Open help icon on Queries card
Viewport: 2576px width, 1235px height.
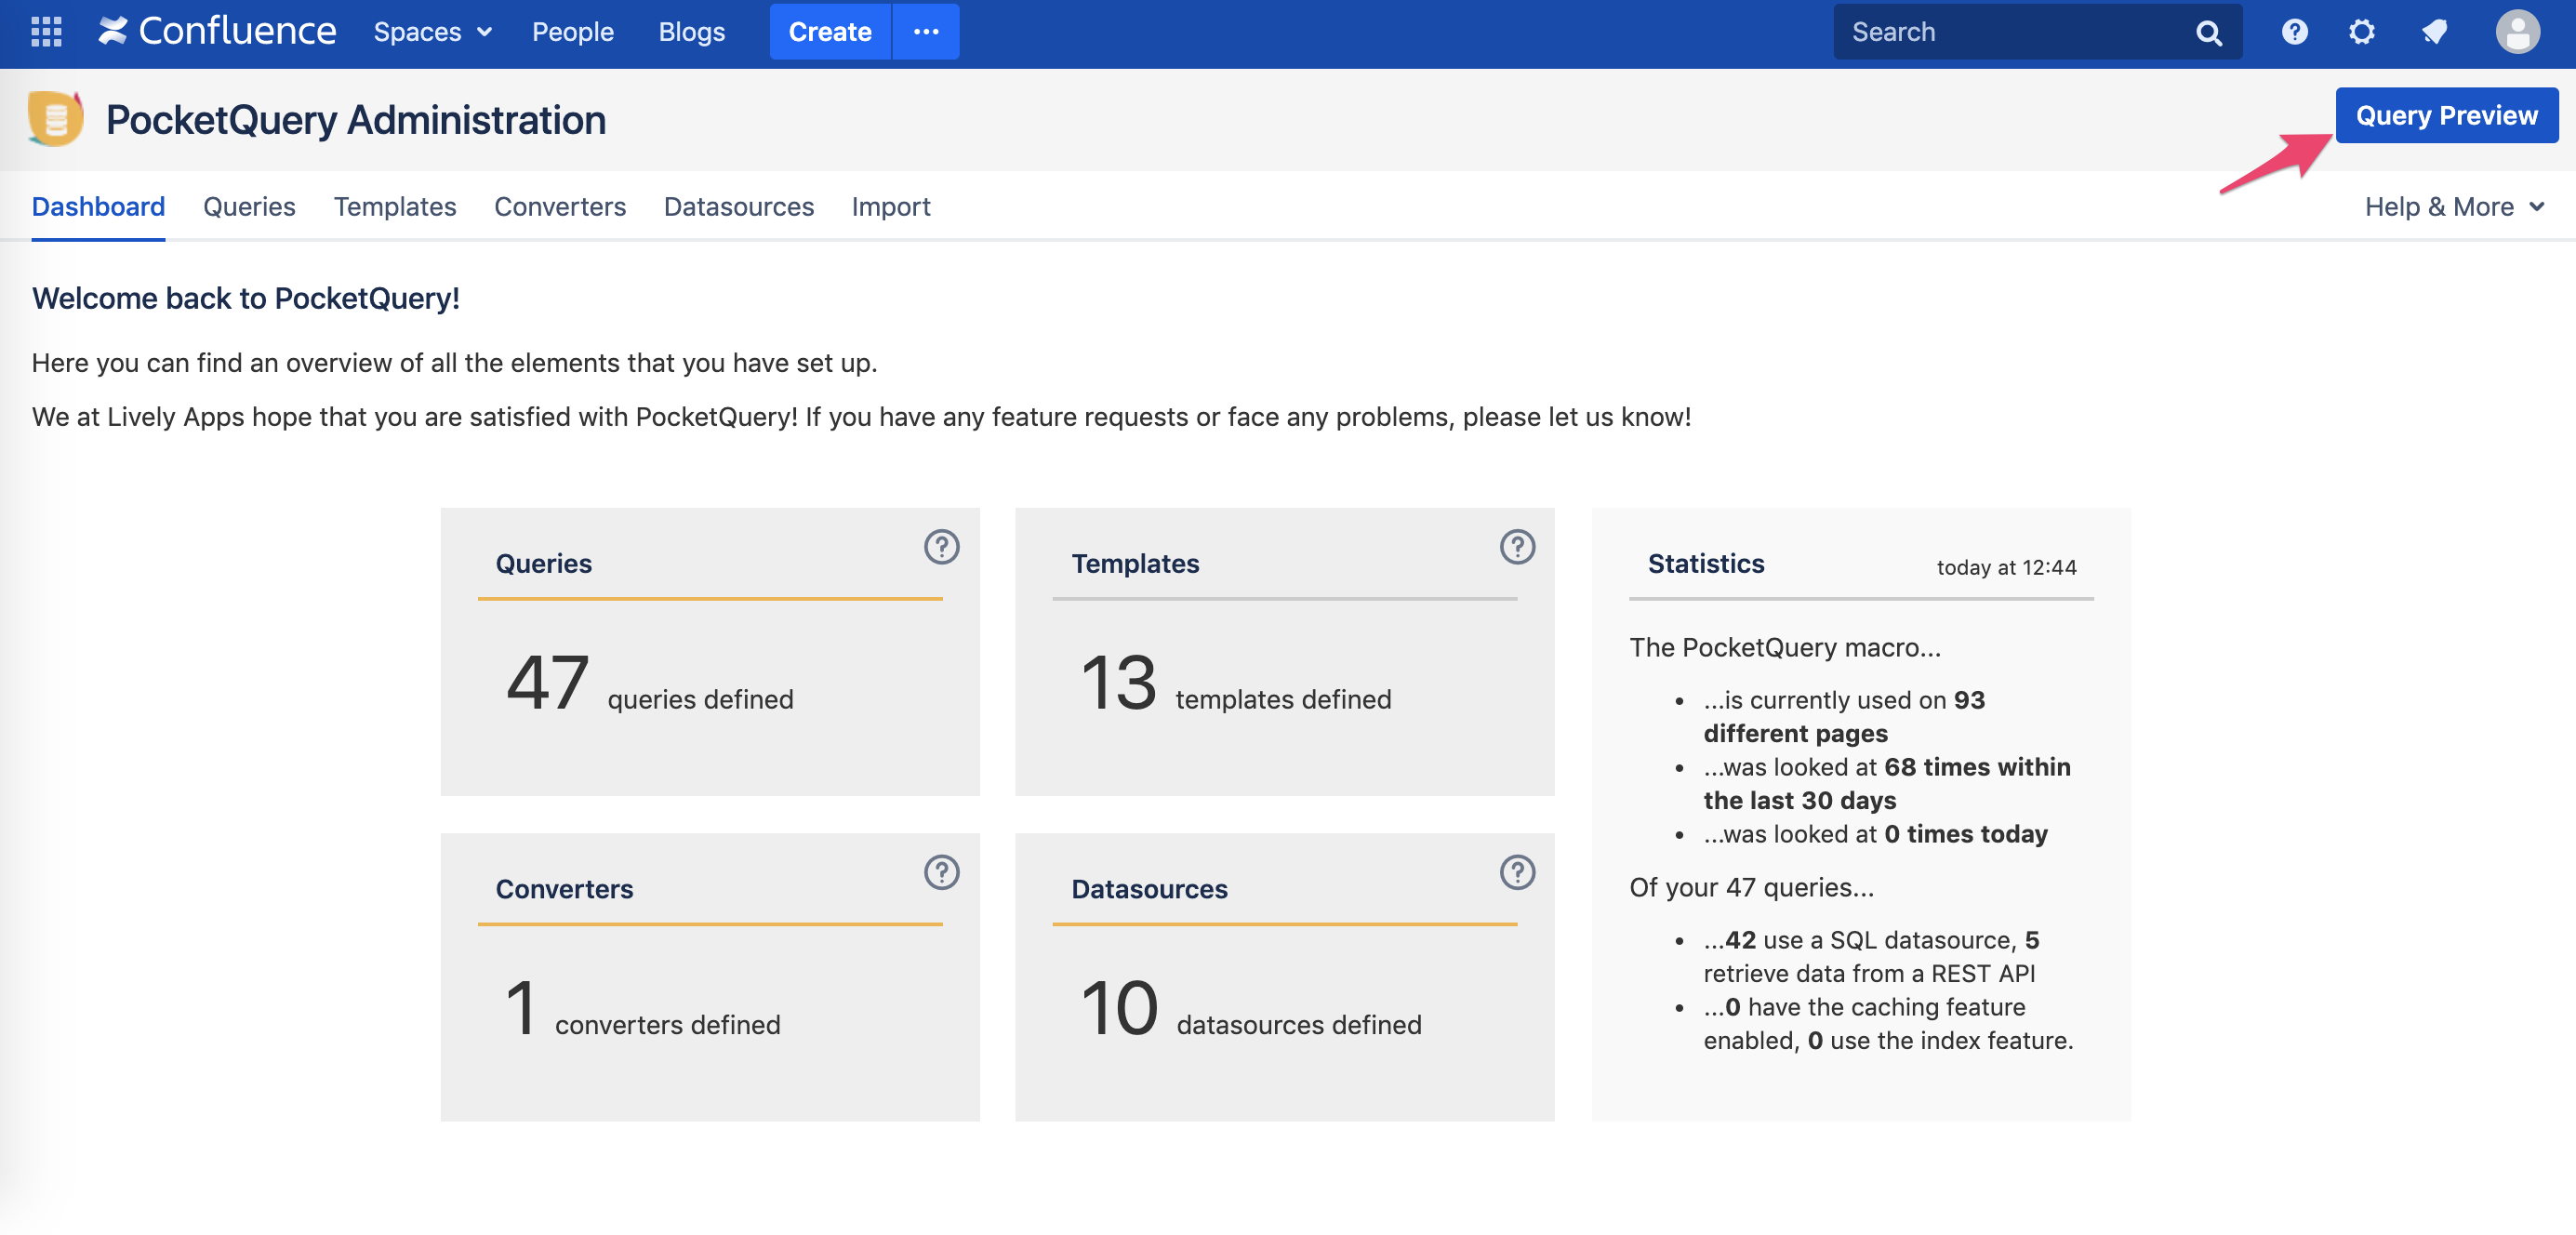pos(941,547)
